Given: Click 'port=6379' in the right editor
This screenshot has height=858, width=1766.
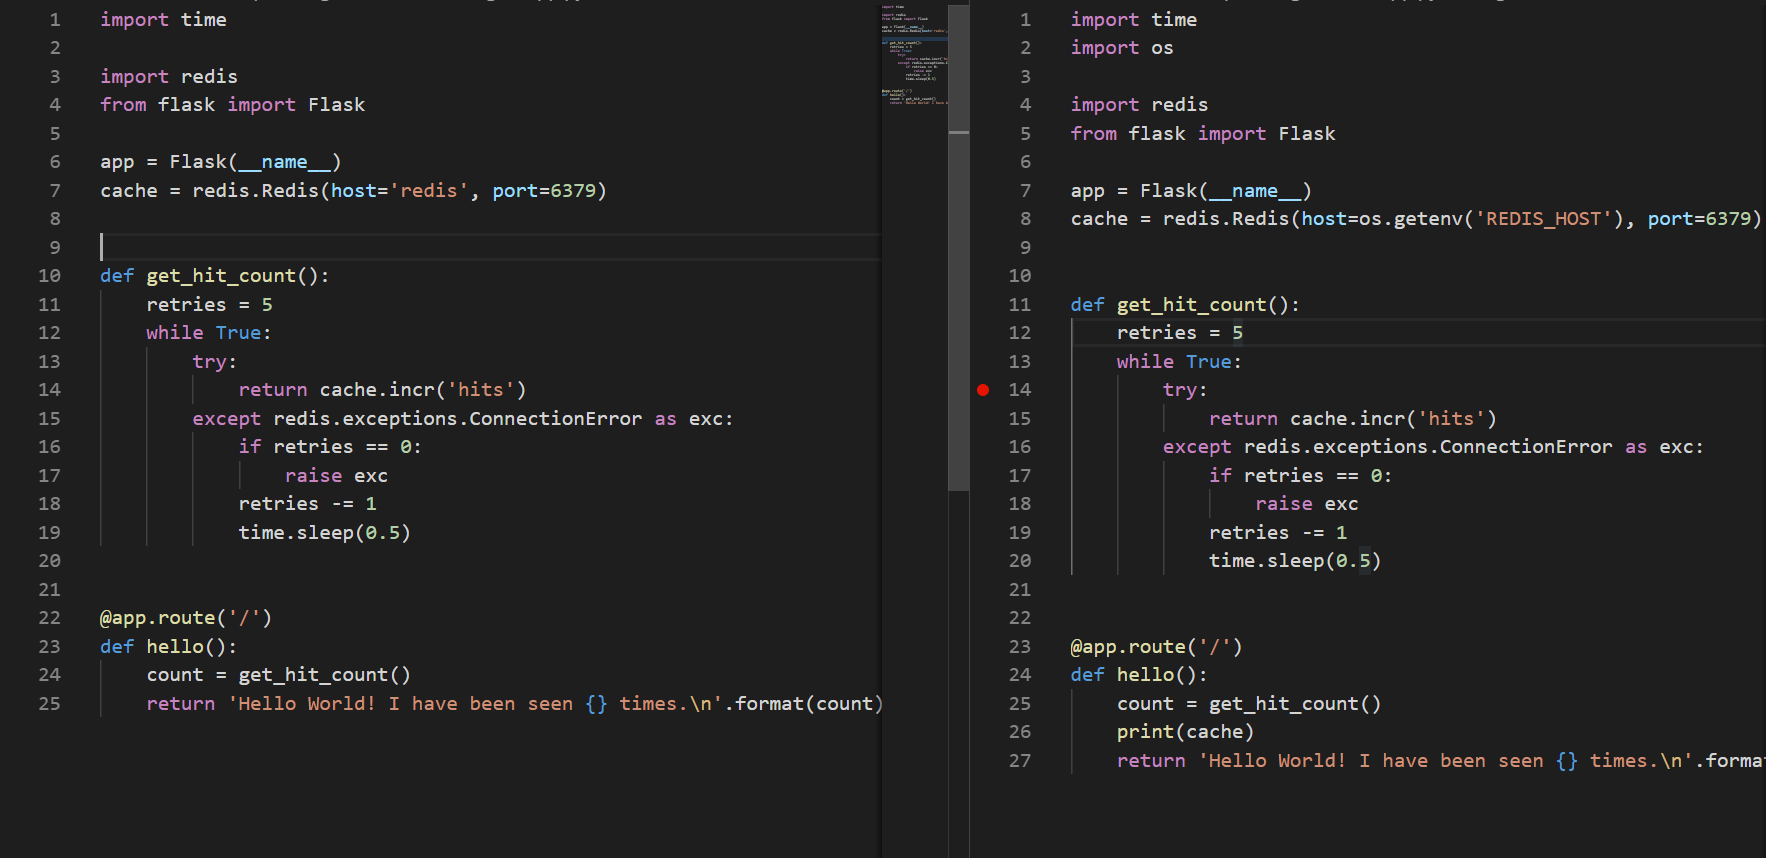Looking at the screenshot, I should click(1700, 219).
